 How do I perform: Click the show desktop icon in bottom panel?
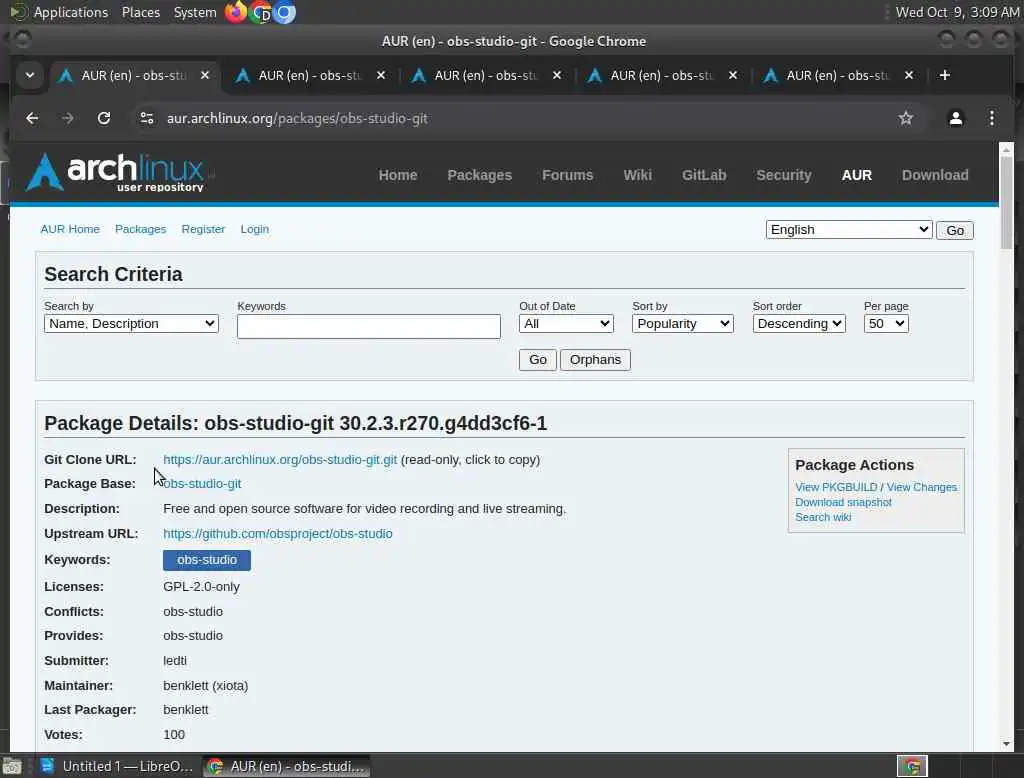click(x=12, y=766)
